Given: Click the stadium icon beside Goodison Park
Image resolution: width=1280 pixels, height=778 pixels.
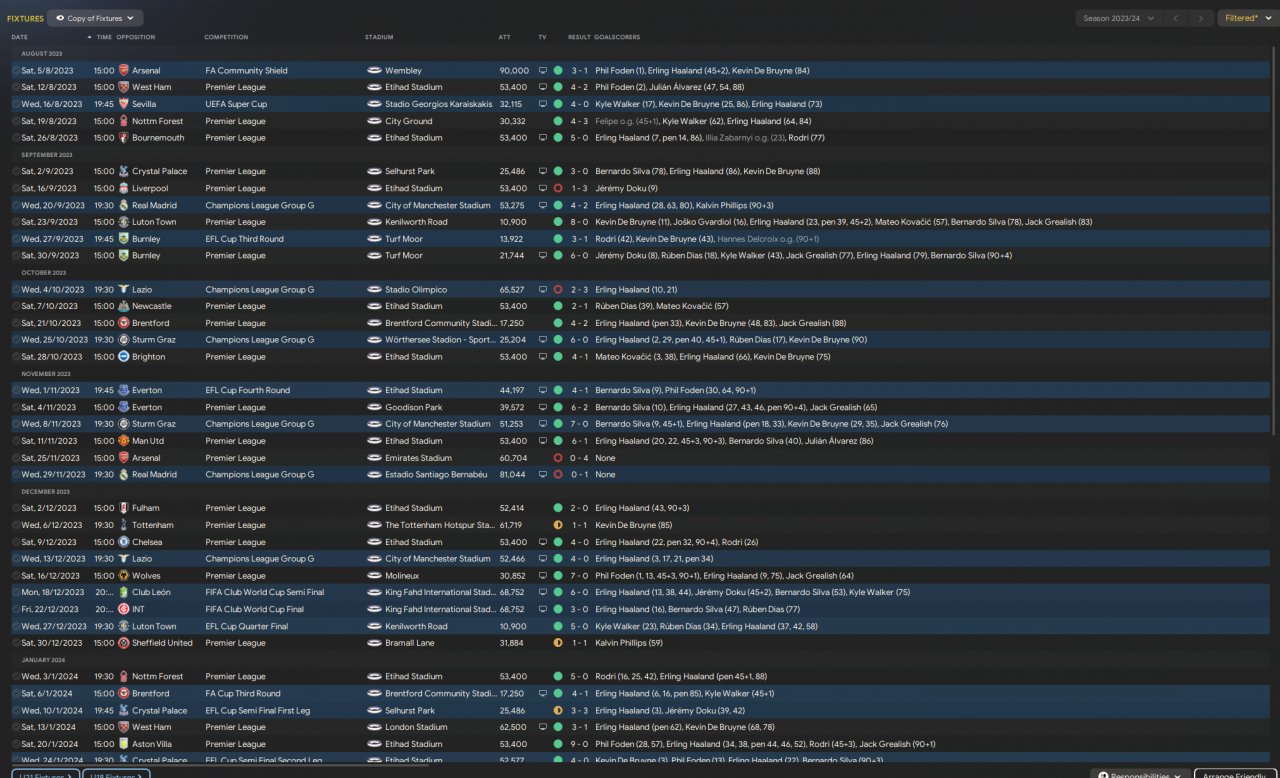Looking at the screenshot, I should point(374,407).
